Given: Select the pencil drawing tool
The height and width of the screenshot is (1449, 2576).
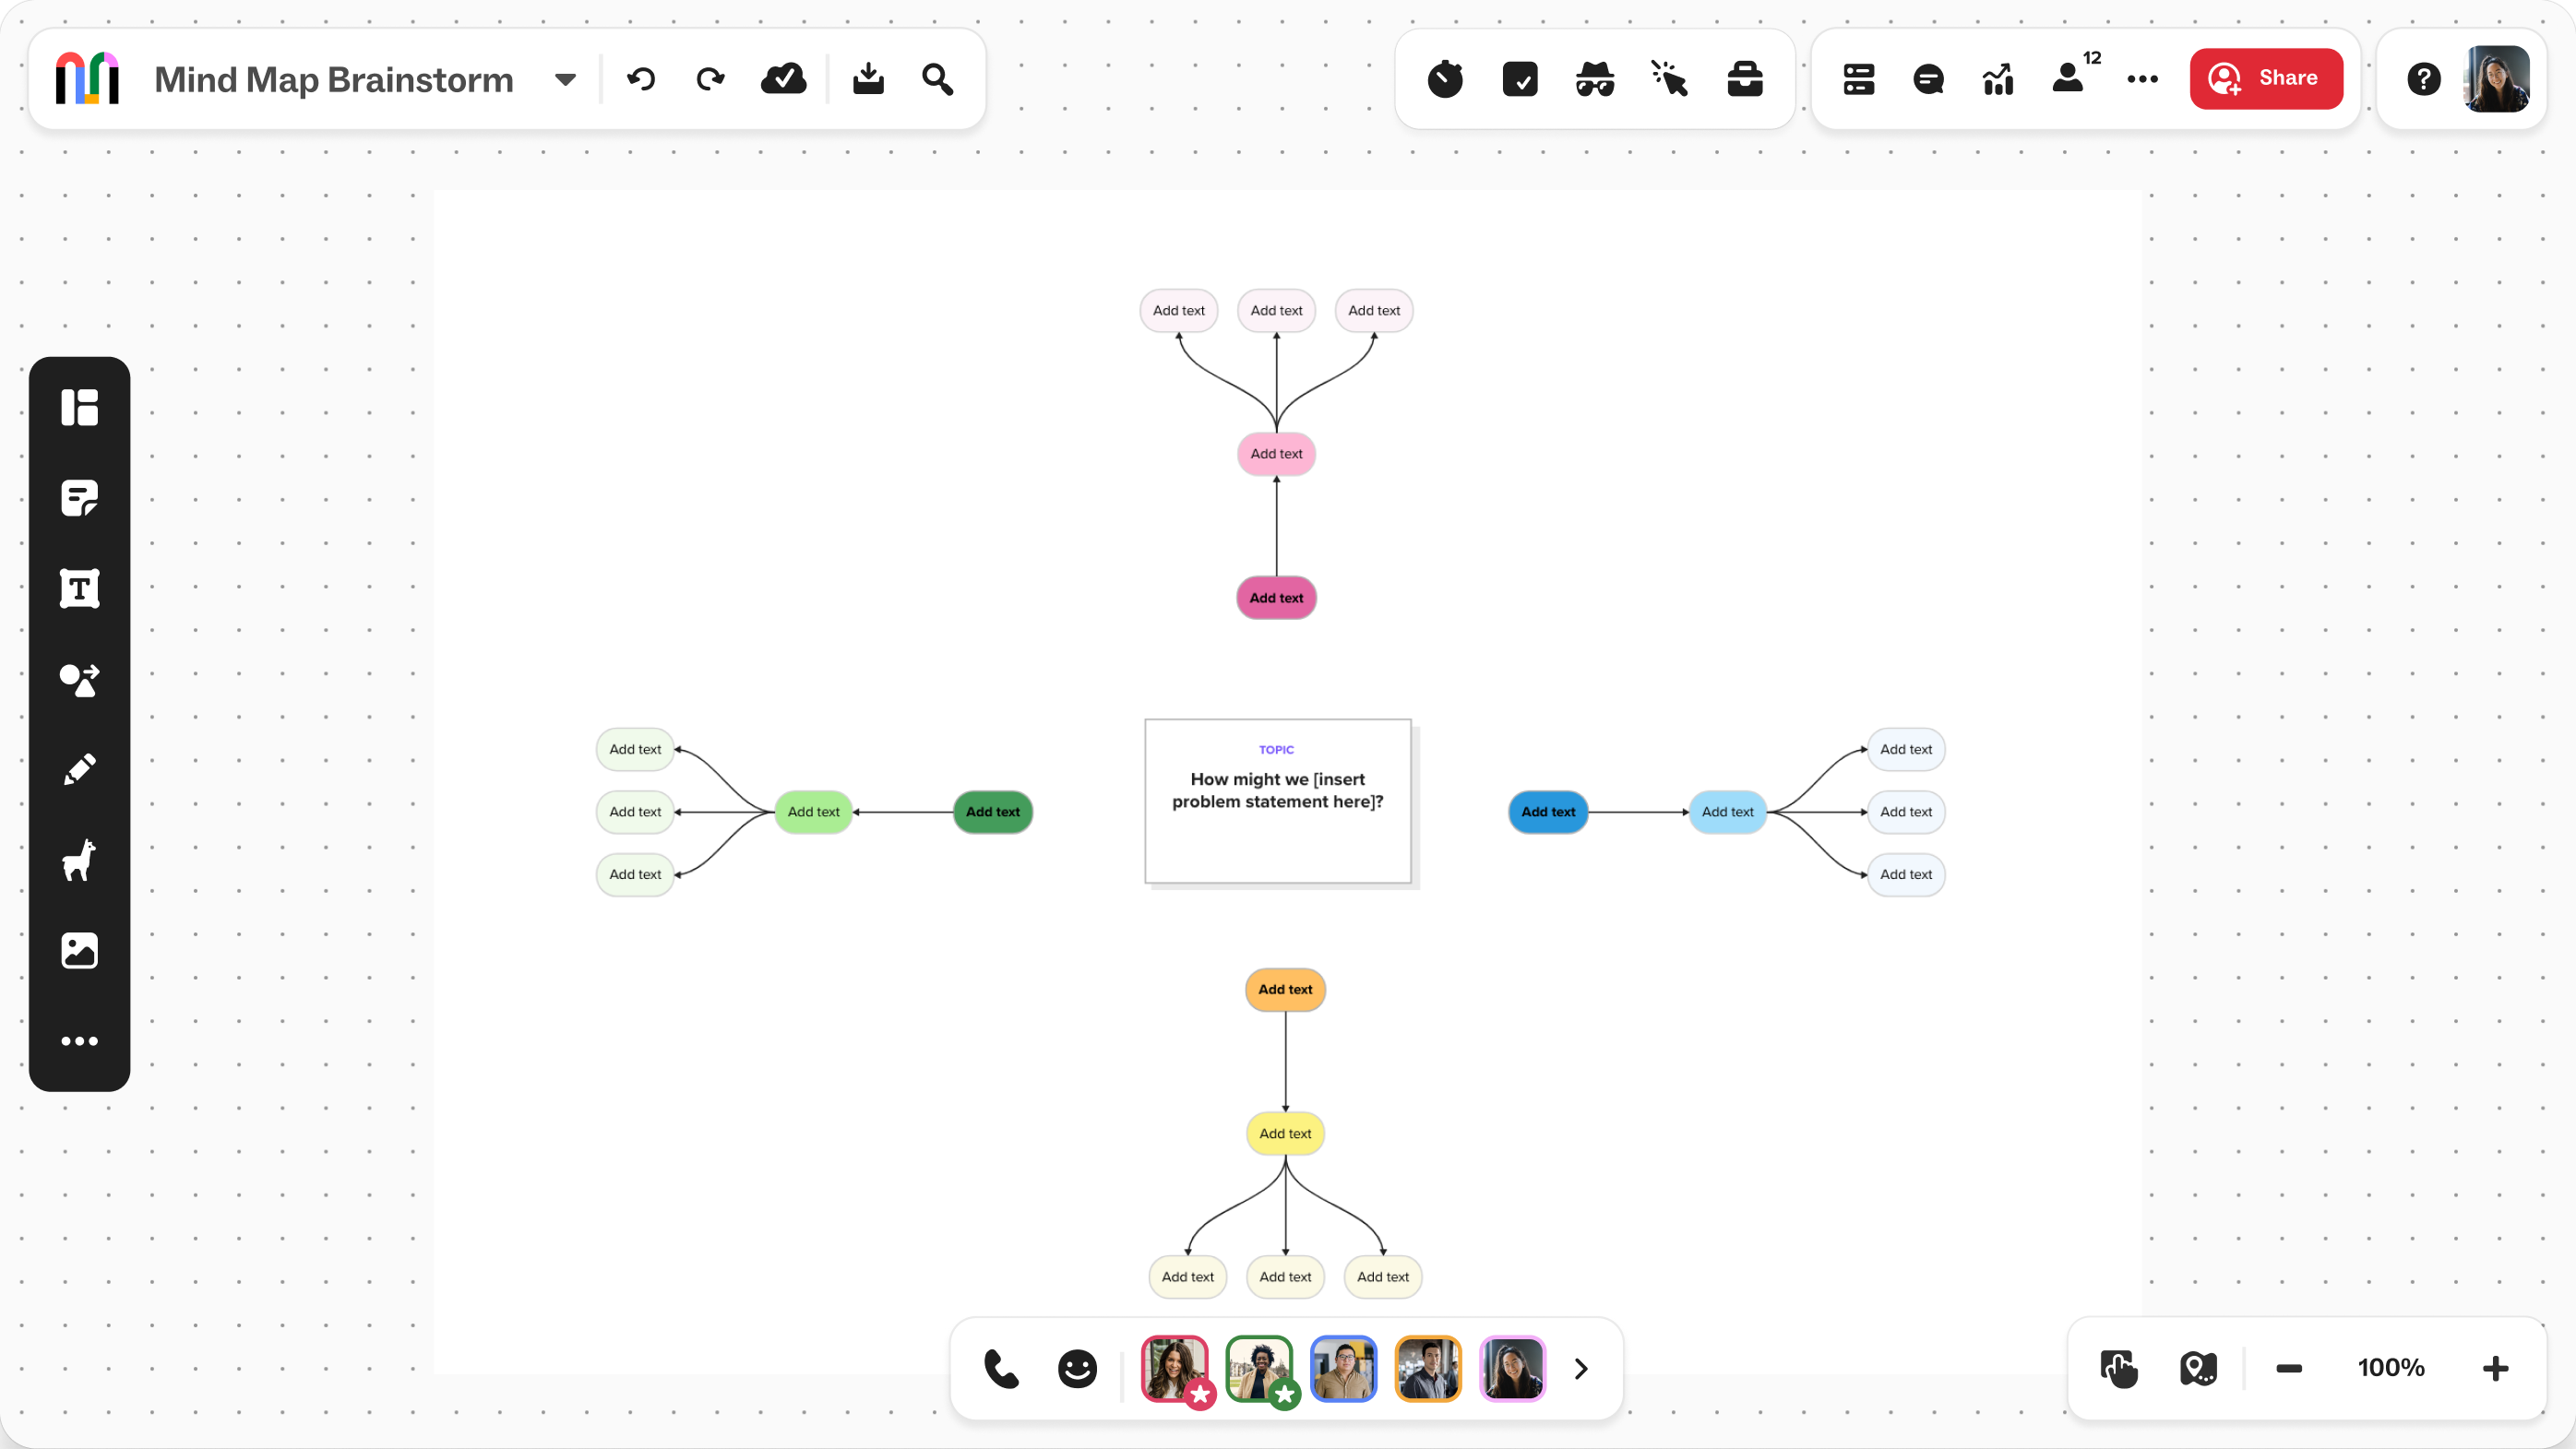Looking at the screenshot, I should 79,769.
